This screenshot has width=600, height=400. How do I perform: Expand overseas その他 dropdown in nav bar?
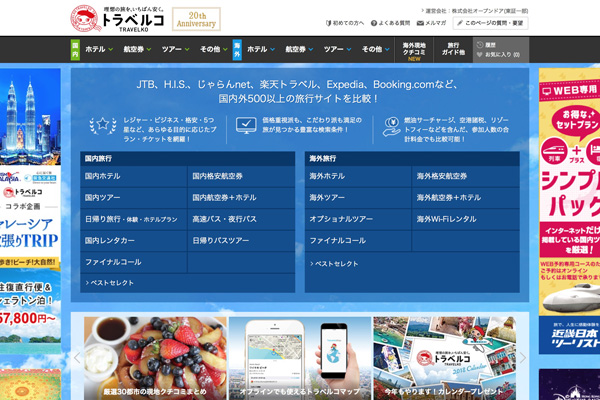[376, 49]
